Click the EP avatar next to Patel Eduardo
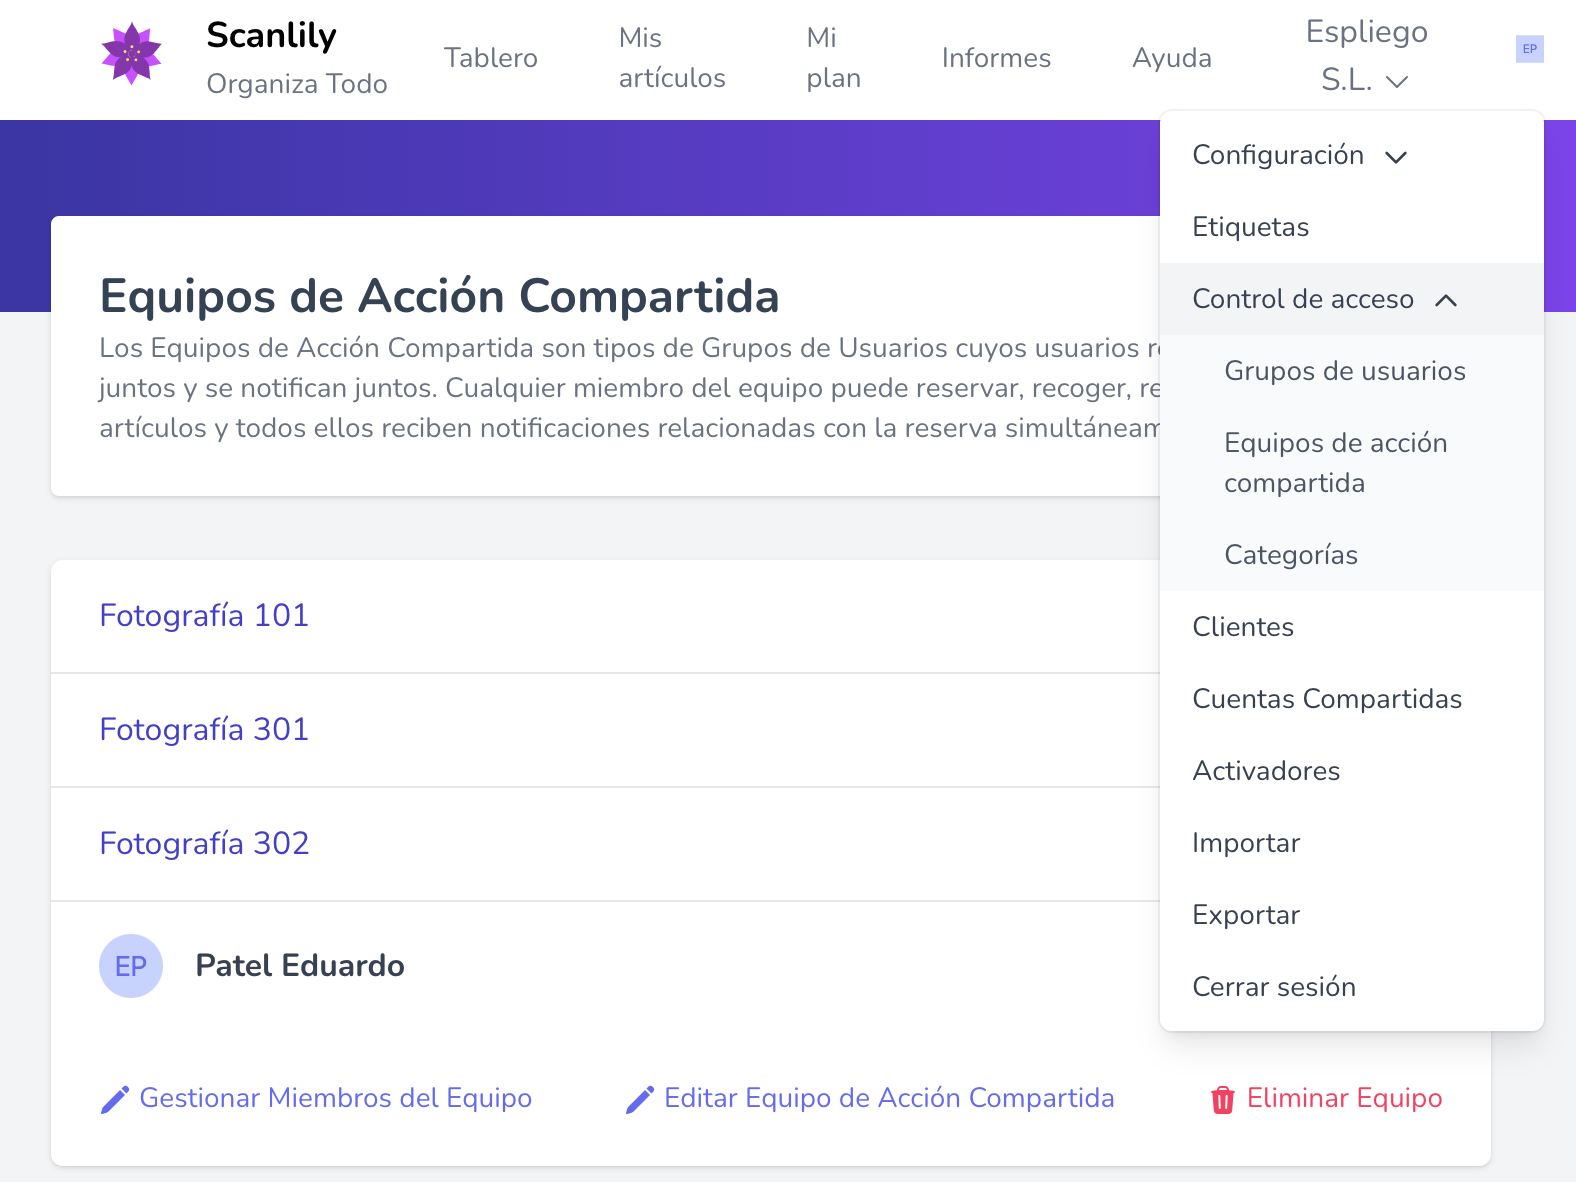Image resolution: width=1576 pixels, height=1182 pixels. [131, 965]
